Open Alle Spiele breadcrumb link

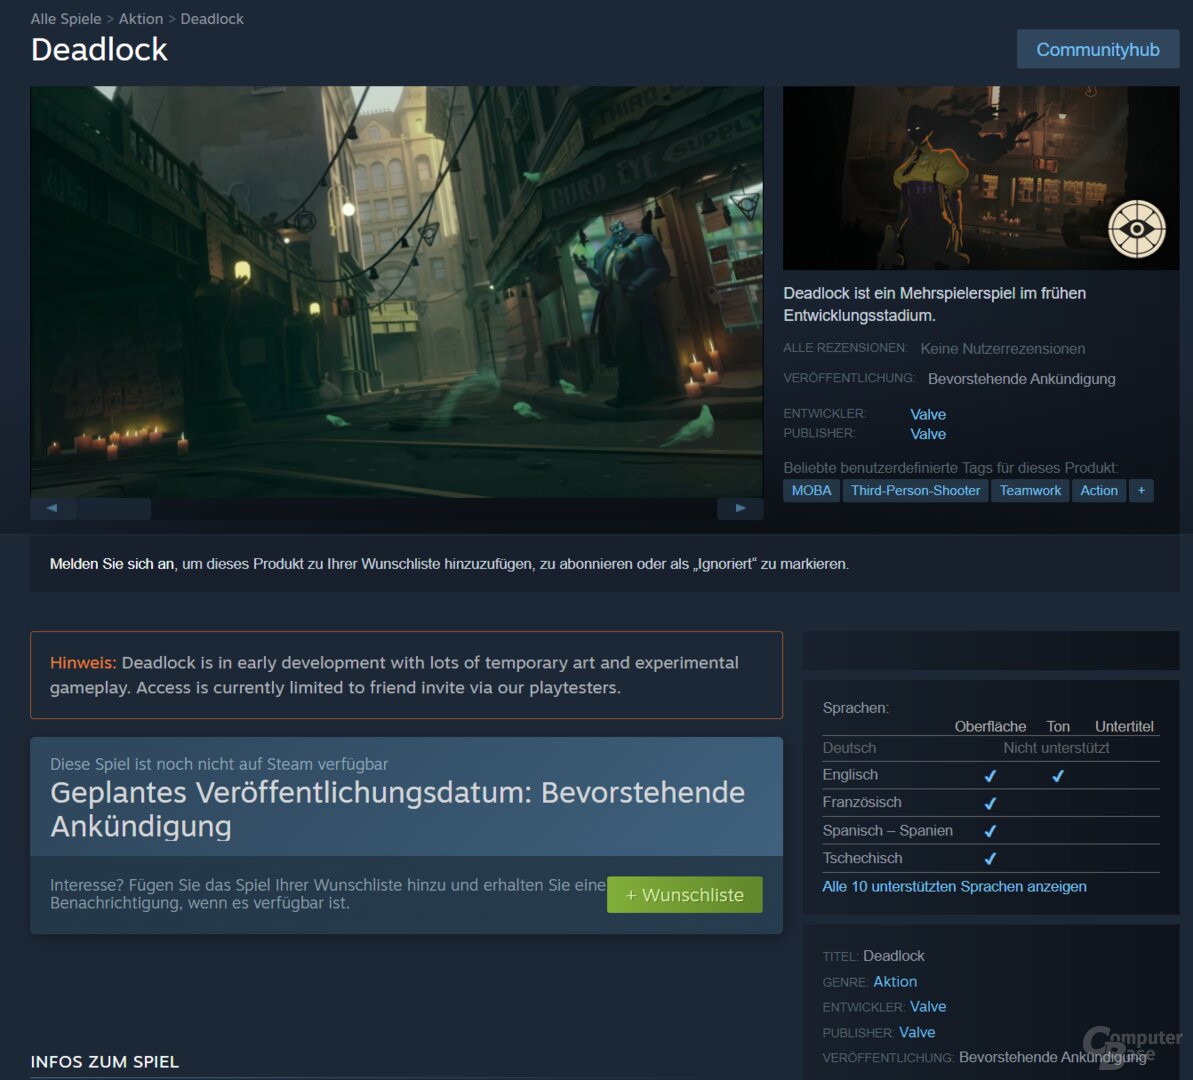click(66, 19)
